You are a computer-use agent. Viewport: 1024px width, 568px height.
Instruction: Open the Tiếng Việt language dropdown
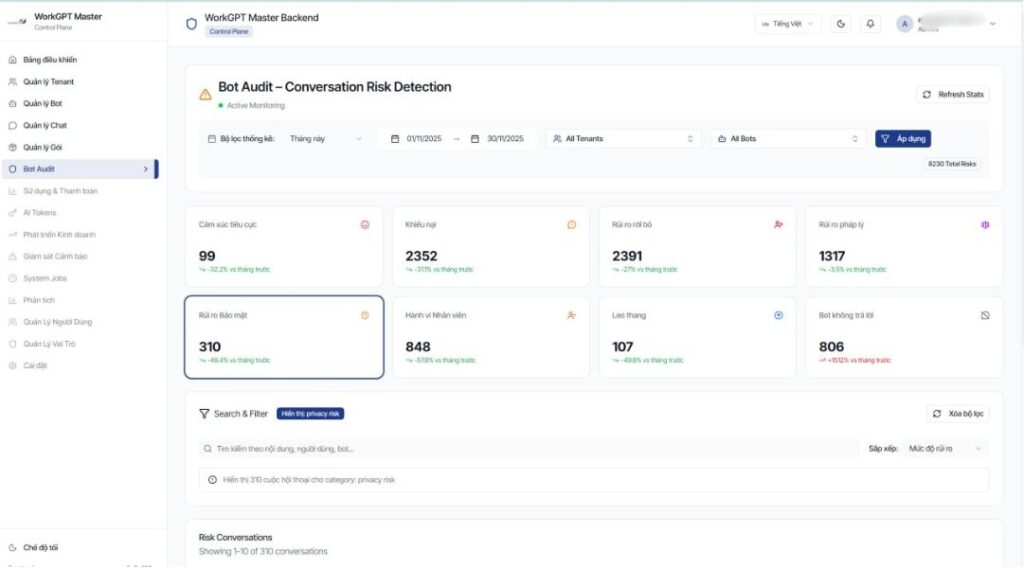click(x=787, y=24)
